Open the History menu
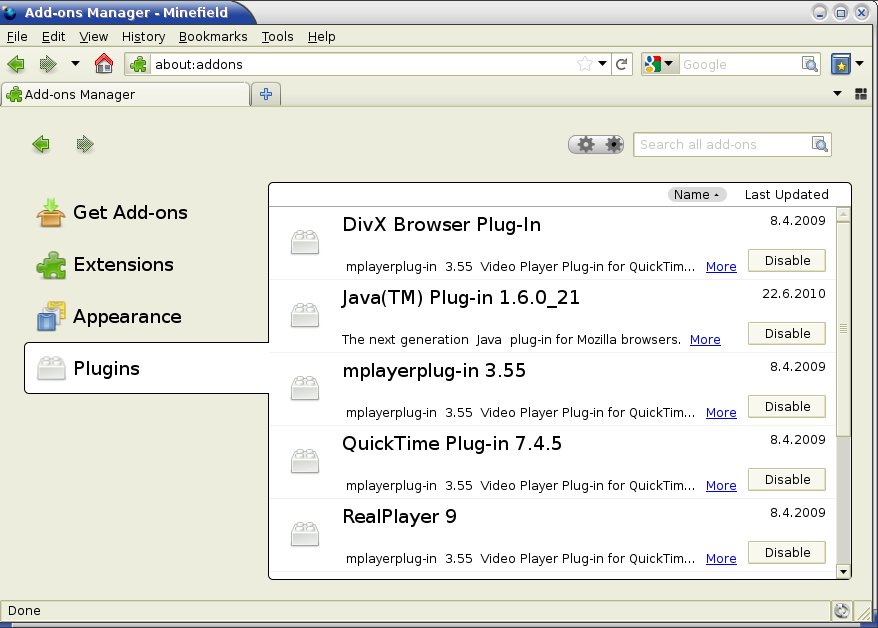 coord(143,36)
